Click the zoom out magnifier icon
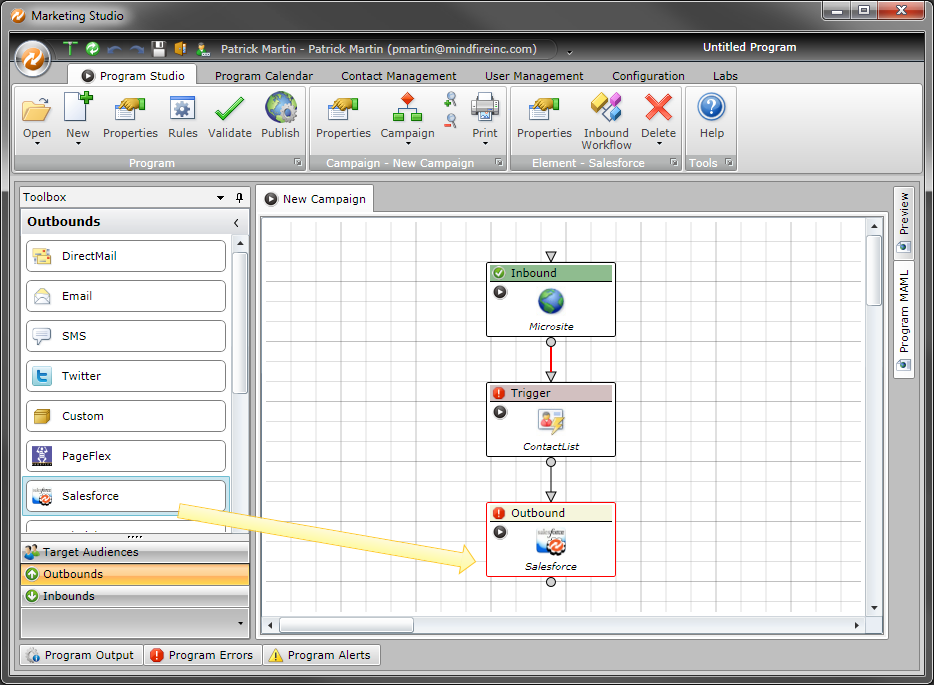The width and height of the screenshot is (934, 685). pyautogui.click(x=450, y=120)
